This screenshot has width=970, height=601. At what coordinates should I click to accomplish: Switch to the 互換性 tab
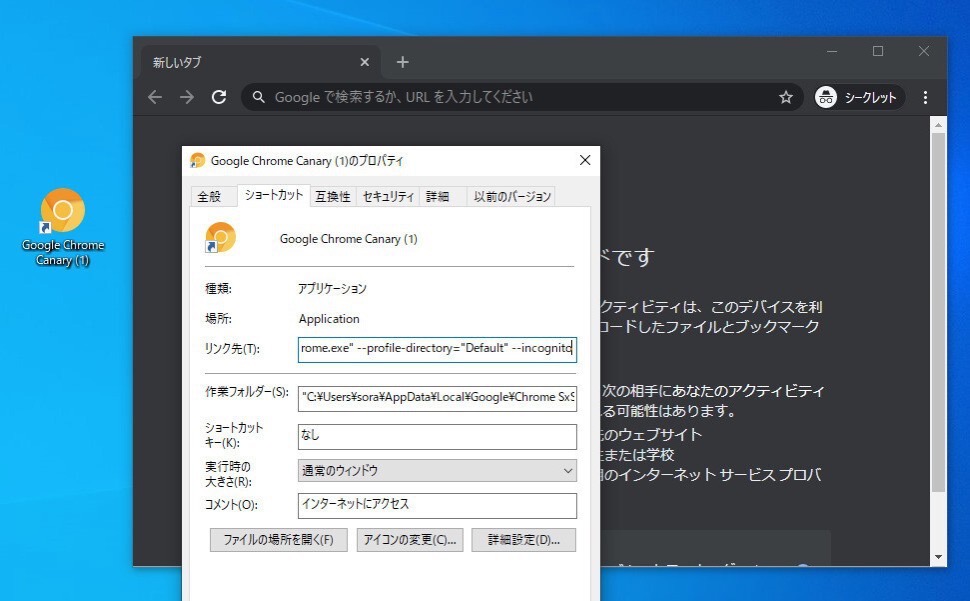pos(333,196)
